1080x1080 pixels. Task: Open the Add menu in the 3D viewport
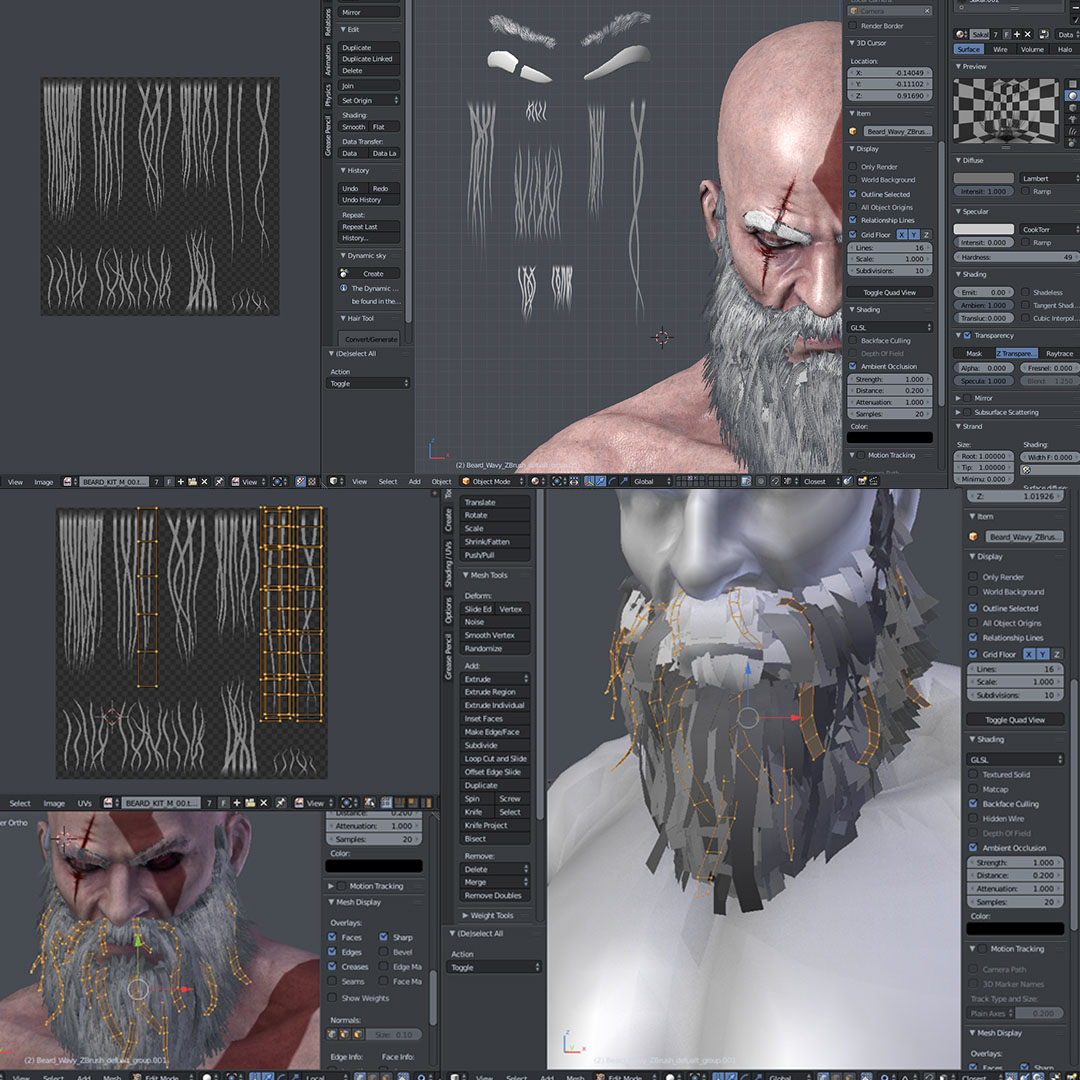tap(414, 481)
